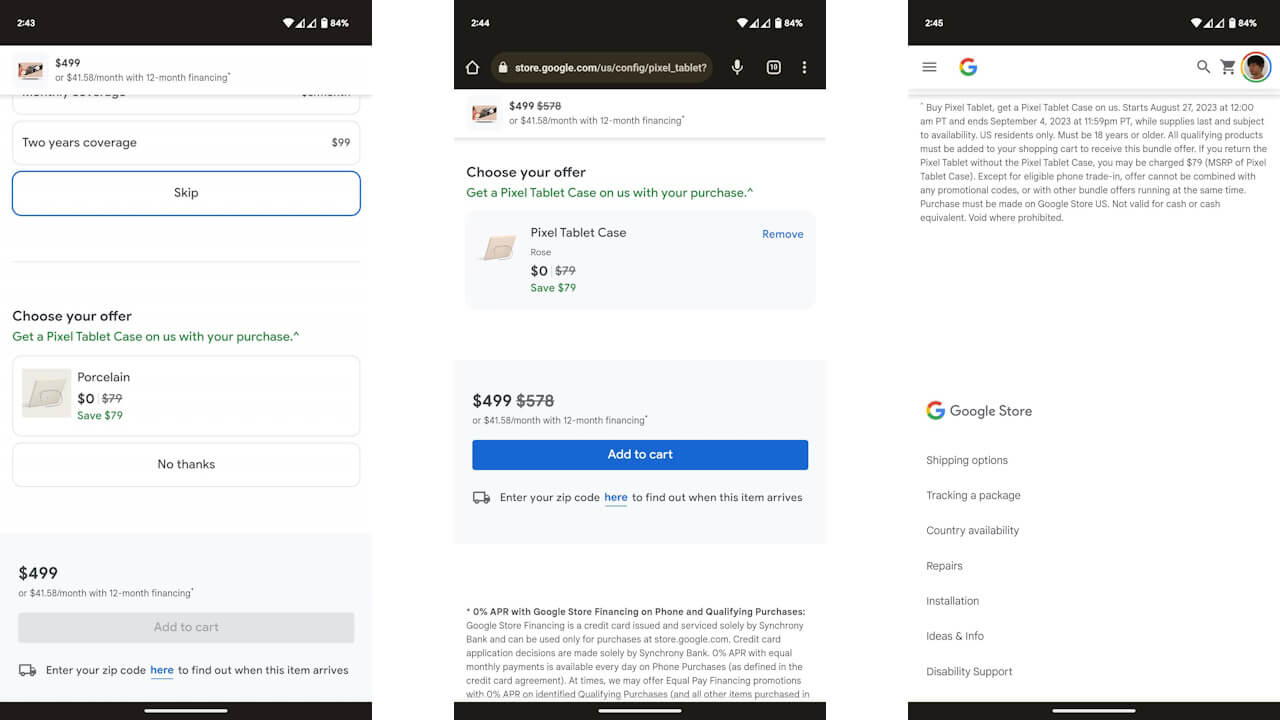
Task: Open Chrome's three-dot overflow menu
Action: coord(805,67)
